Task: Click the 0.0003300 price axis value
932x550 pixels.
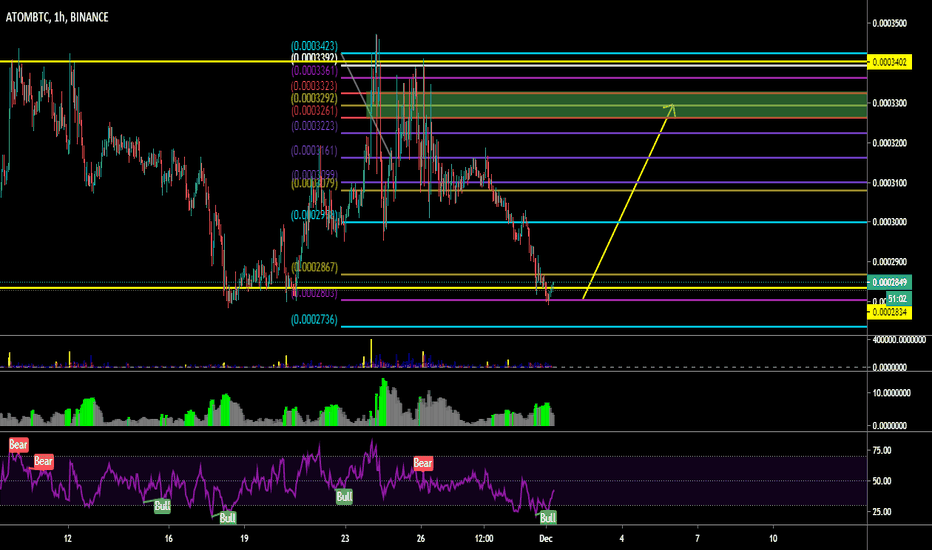Action: click(889, 103)
